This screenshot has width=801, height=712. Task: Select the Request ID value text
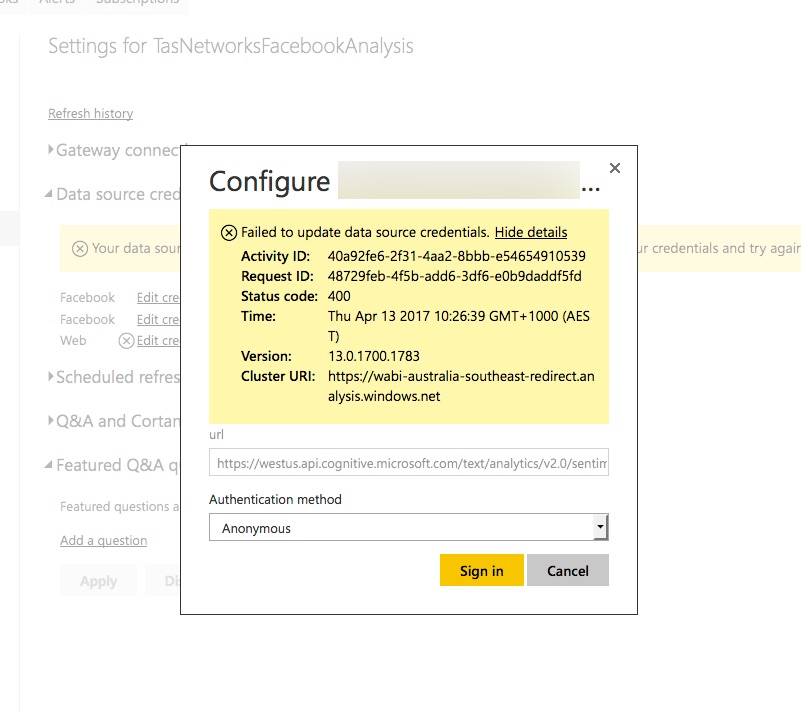click(x=454, y=276)
